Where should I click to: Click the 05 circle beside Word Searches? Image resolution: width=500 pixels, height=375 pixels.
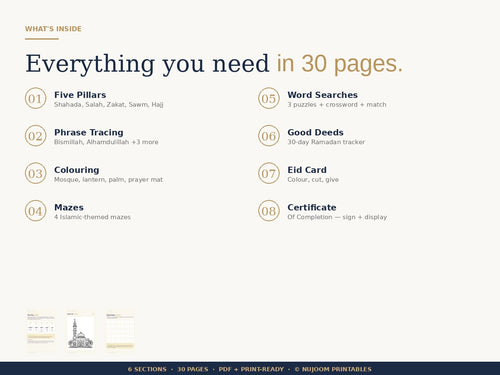coord(269,98)
